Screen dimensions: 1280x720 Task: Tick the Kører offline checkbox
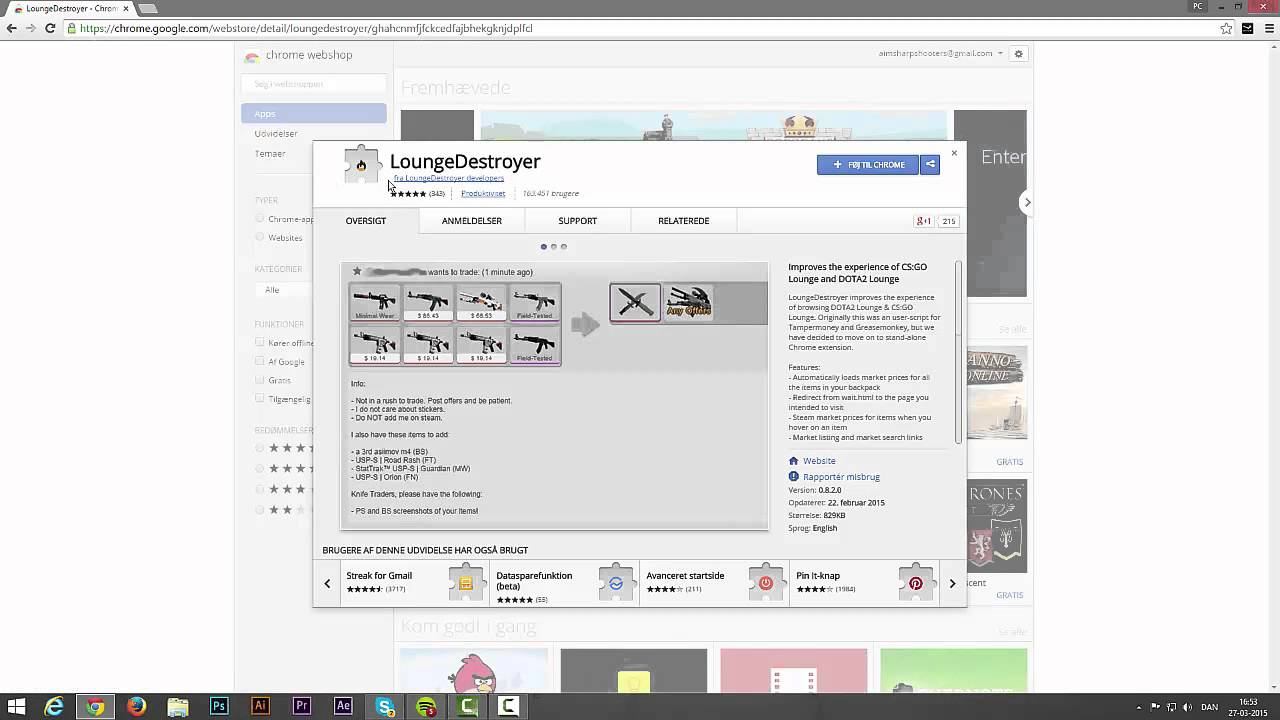pos(260,343)
